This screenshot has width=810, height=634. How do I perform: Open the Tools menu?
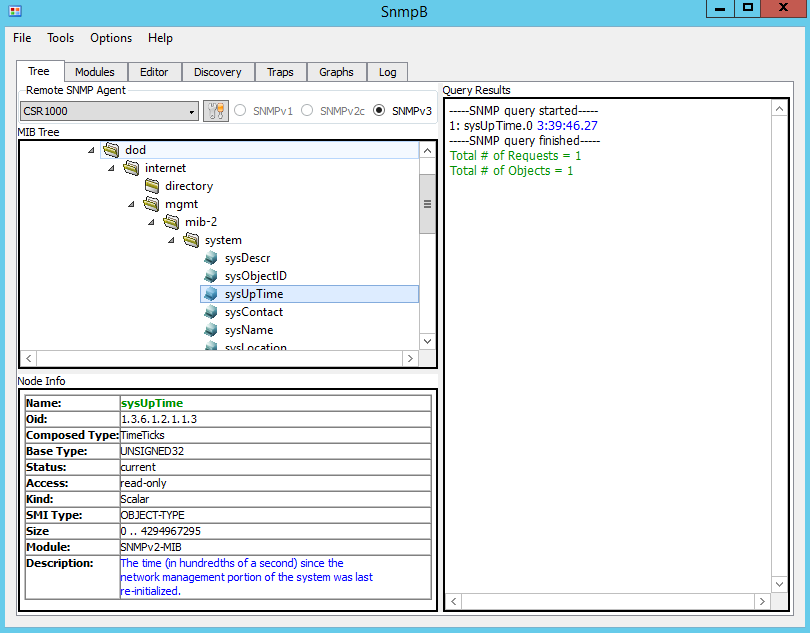60,38
